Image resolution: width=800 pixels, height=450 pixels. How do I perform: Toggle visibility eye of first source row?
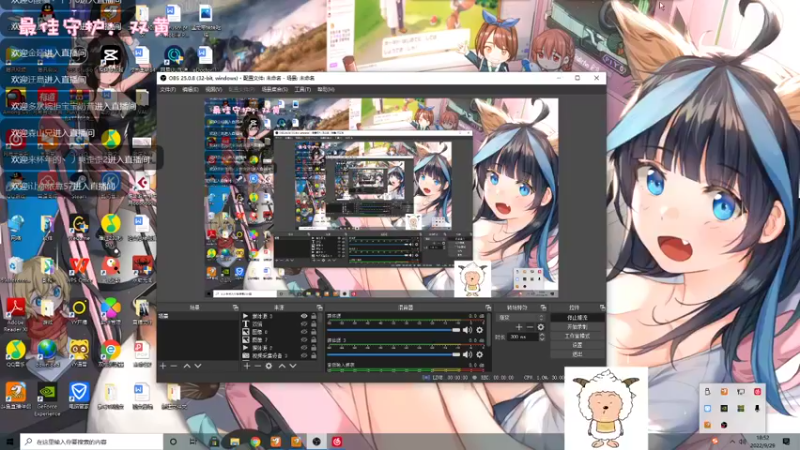tap(304, 316)
